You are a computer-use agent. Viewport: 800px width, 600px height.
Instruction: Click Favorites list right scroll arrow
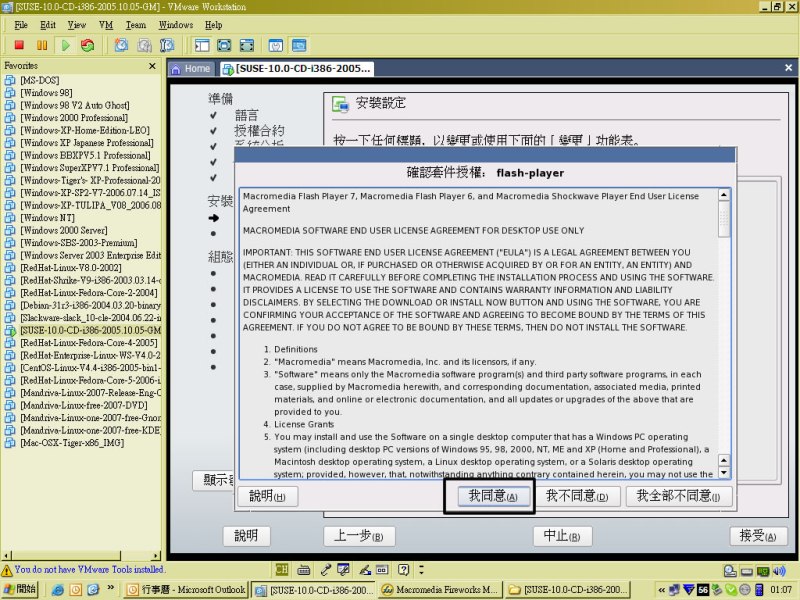coord(156,556)
